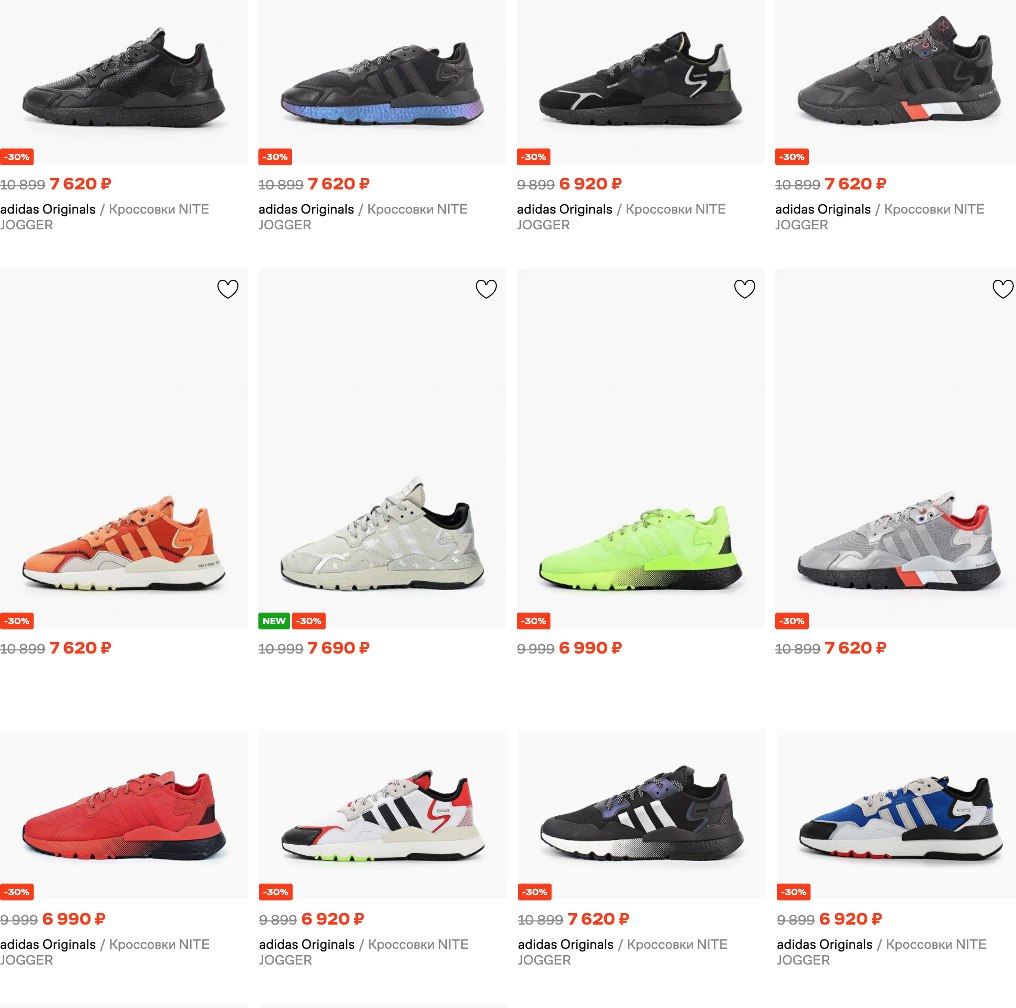1016x1008 pixels.
Task: Click the 7 690 ₽ discounted price
Action: pos(338,648)
